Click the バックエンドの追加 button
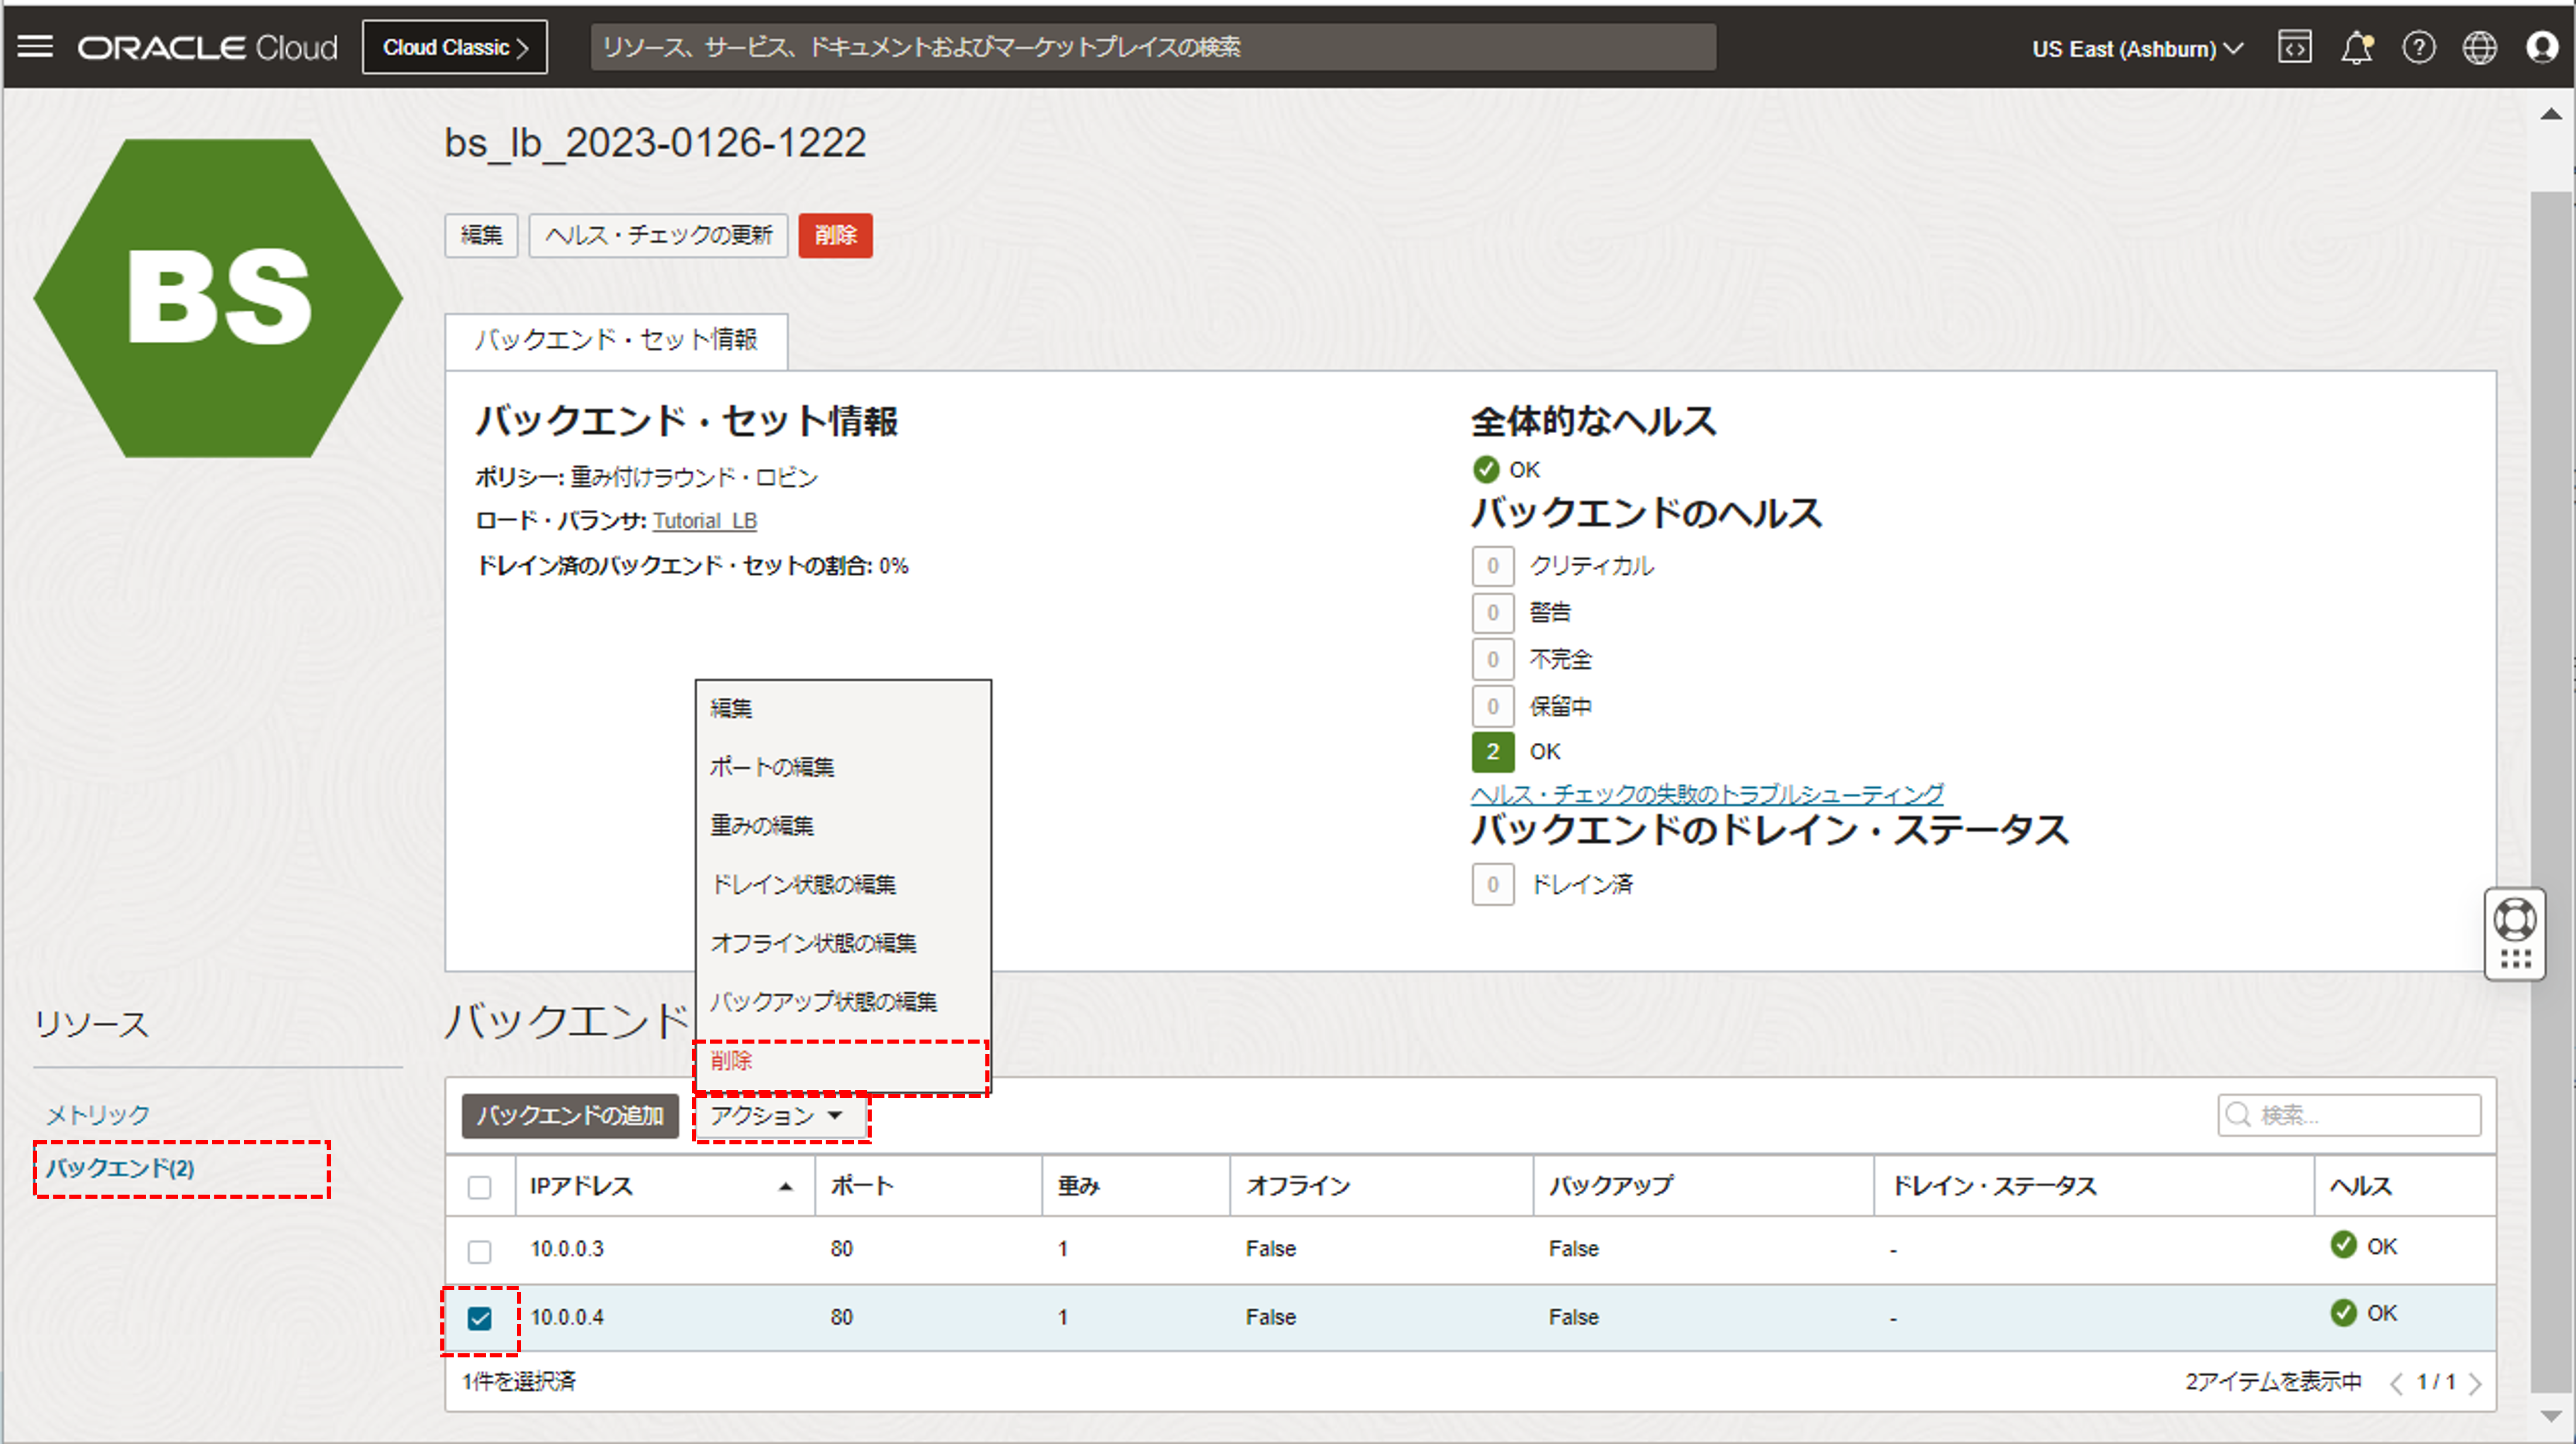 (570, 1115)
